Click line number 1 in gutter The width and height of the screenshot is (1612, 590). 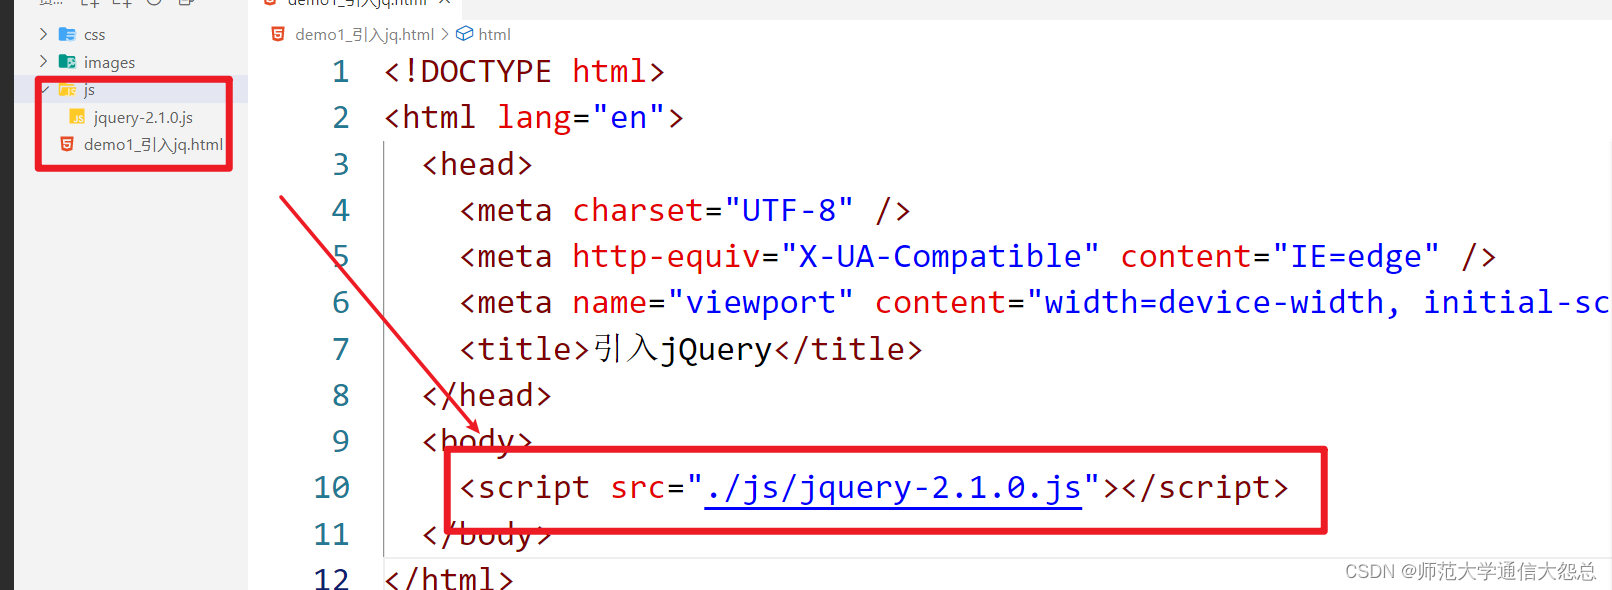(x=341, y=72)
